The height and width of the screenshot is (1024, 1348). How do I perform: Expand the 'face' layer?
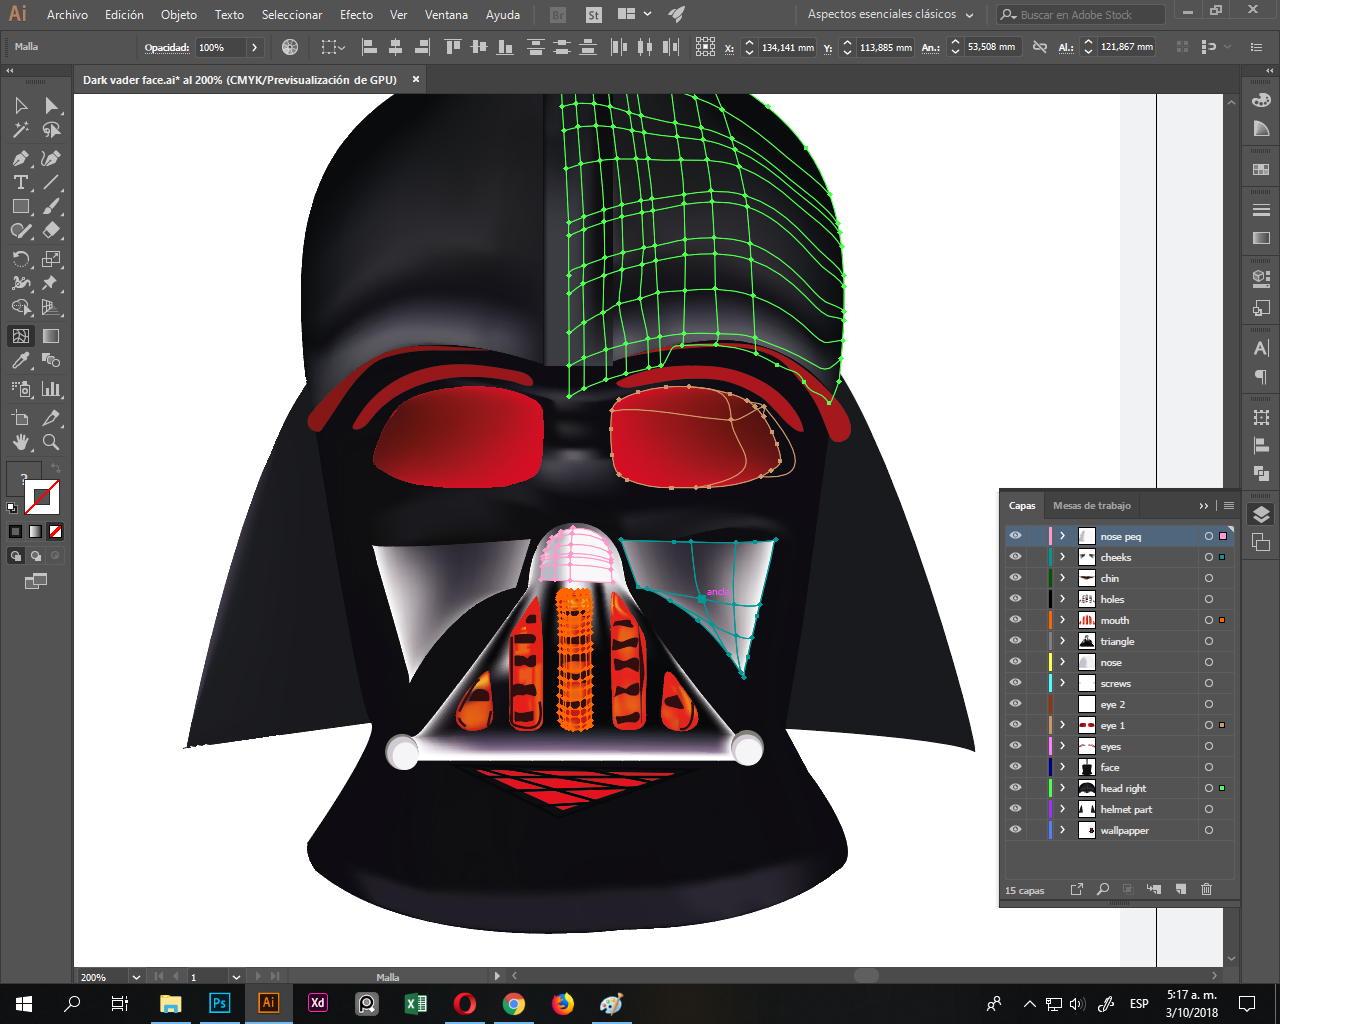click(x=1063, y=767)
